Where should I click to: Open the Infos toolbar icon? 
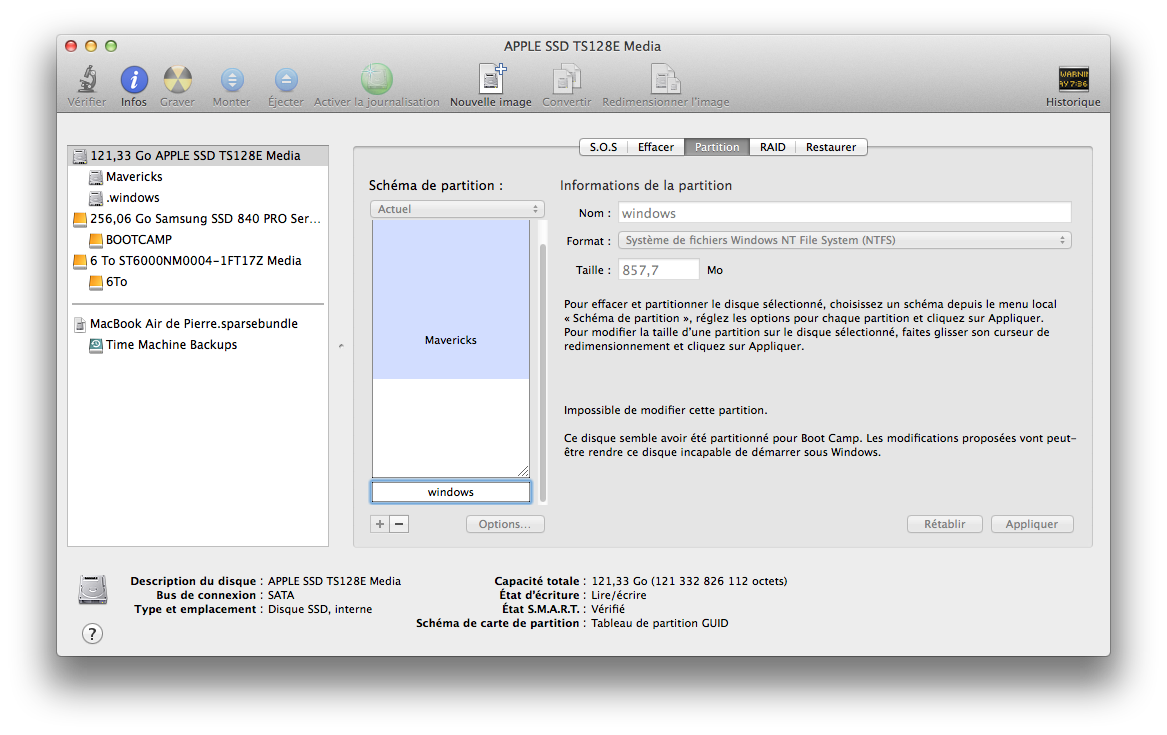[134, 79]
